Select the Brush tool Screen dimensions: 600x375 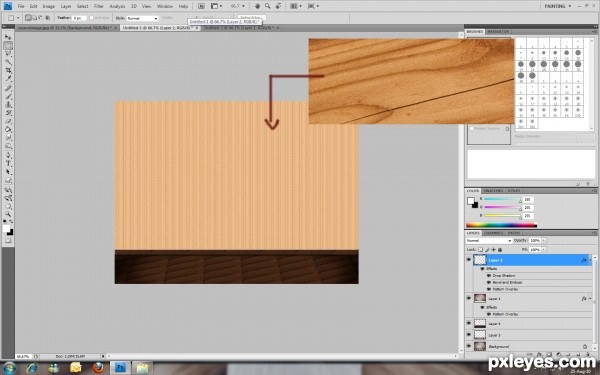coord(8,96)
